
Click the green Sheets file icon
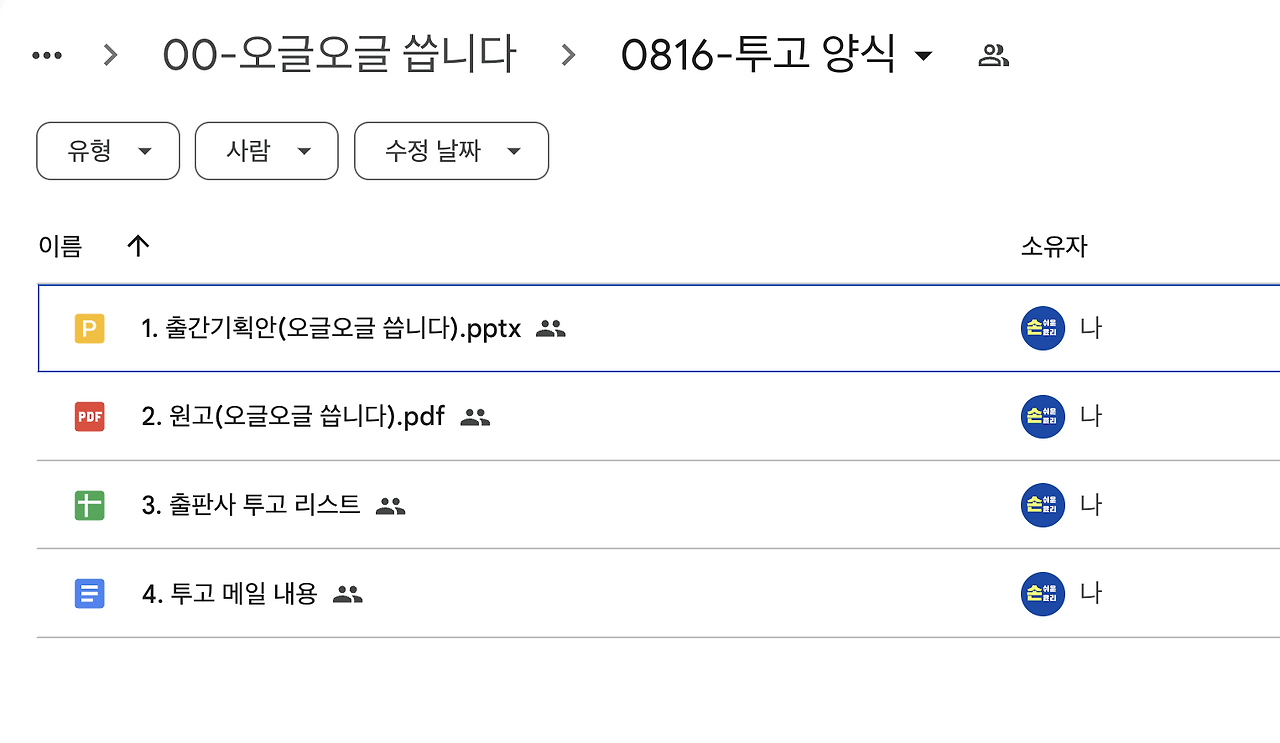pos(89,505)
